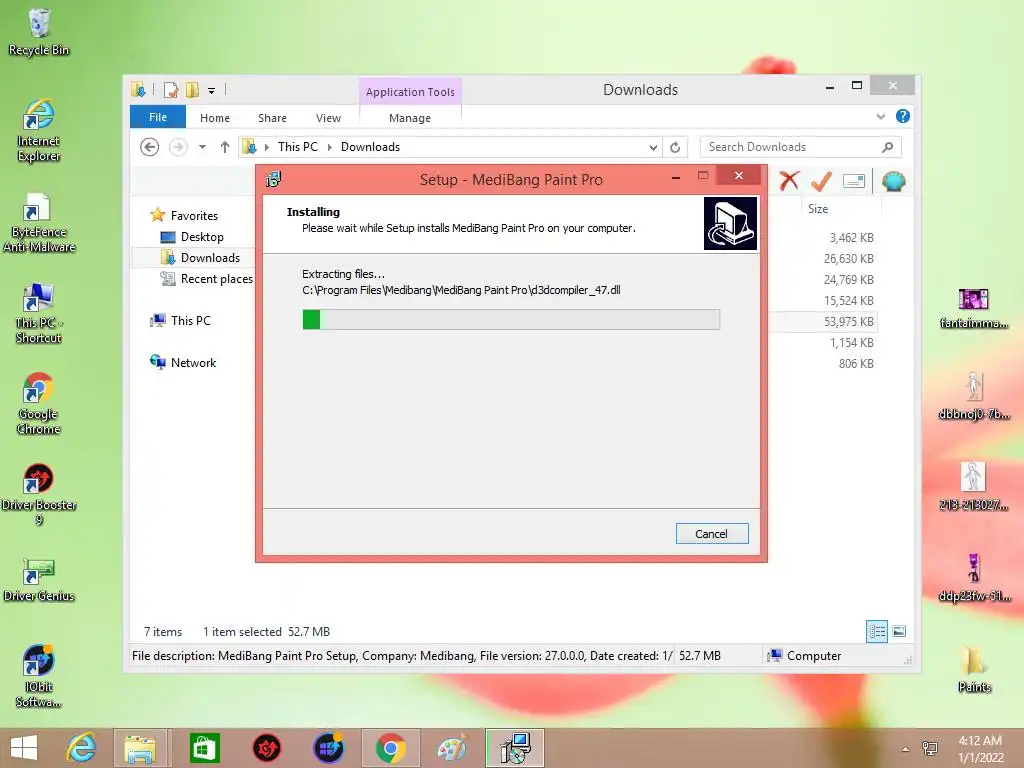Expand breadcrumb arrow after This PC
The height and width of the screenshot is (768, 1024).
329,147
